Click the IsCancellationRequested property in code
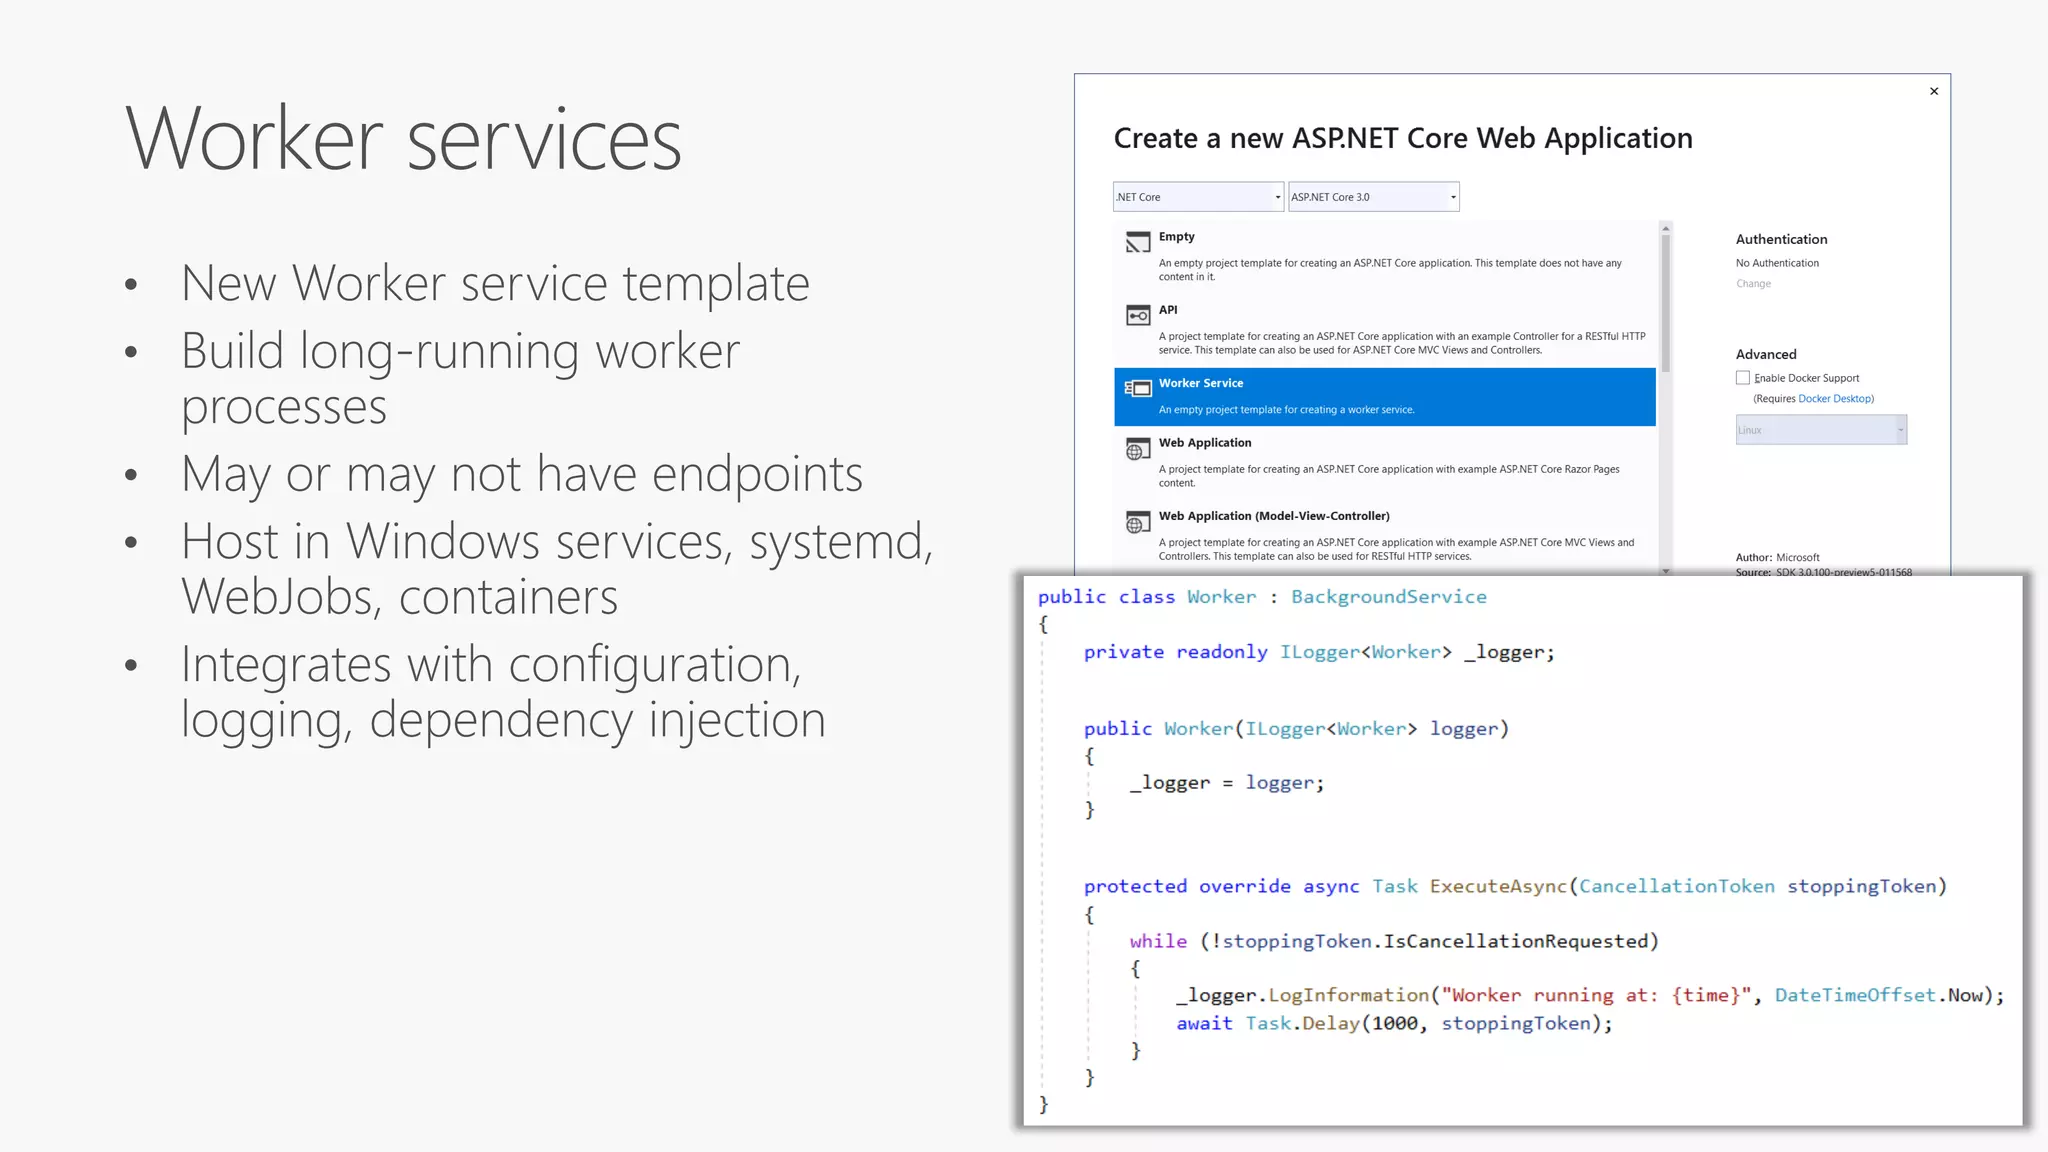2048x1152 pixels. [1515, 941]
